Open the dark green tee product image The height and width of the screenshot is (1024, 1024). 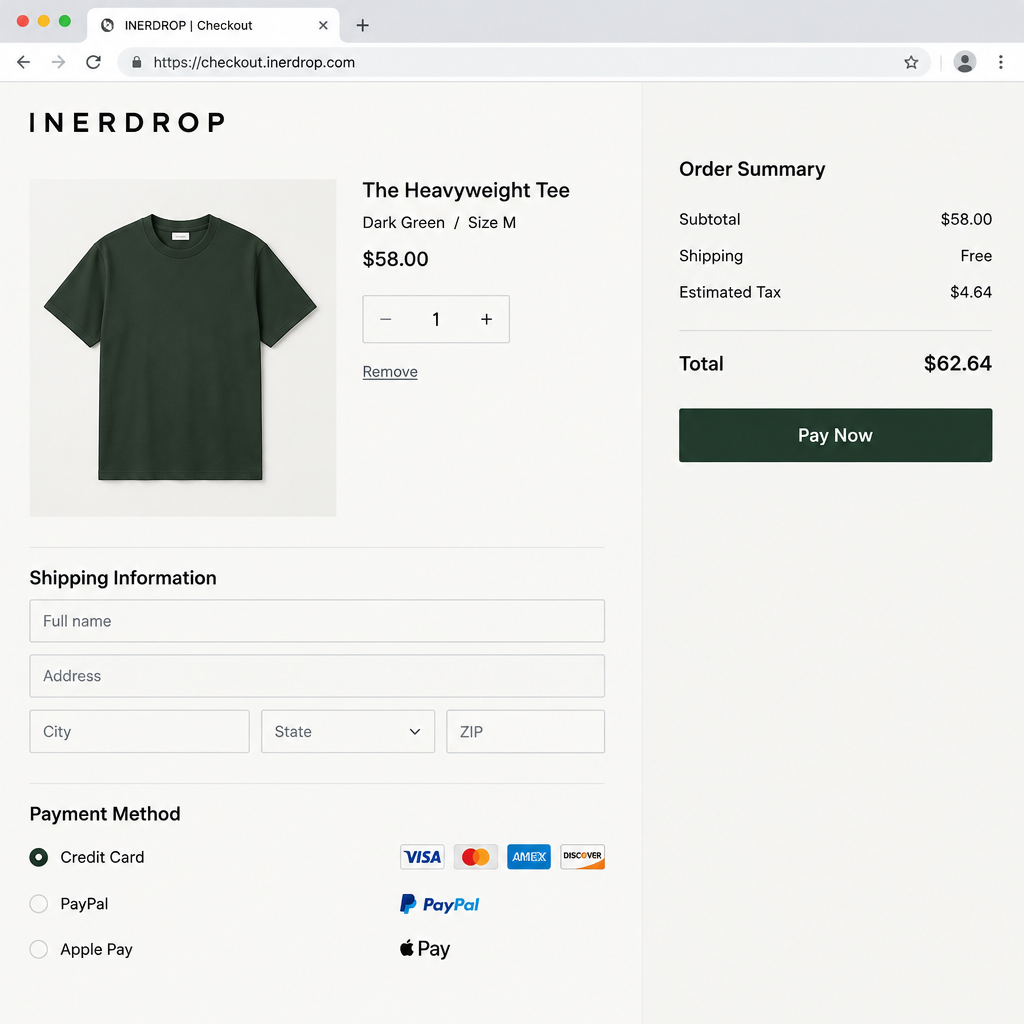(183, 347)
